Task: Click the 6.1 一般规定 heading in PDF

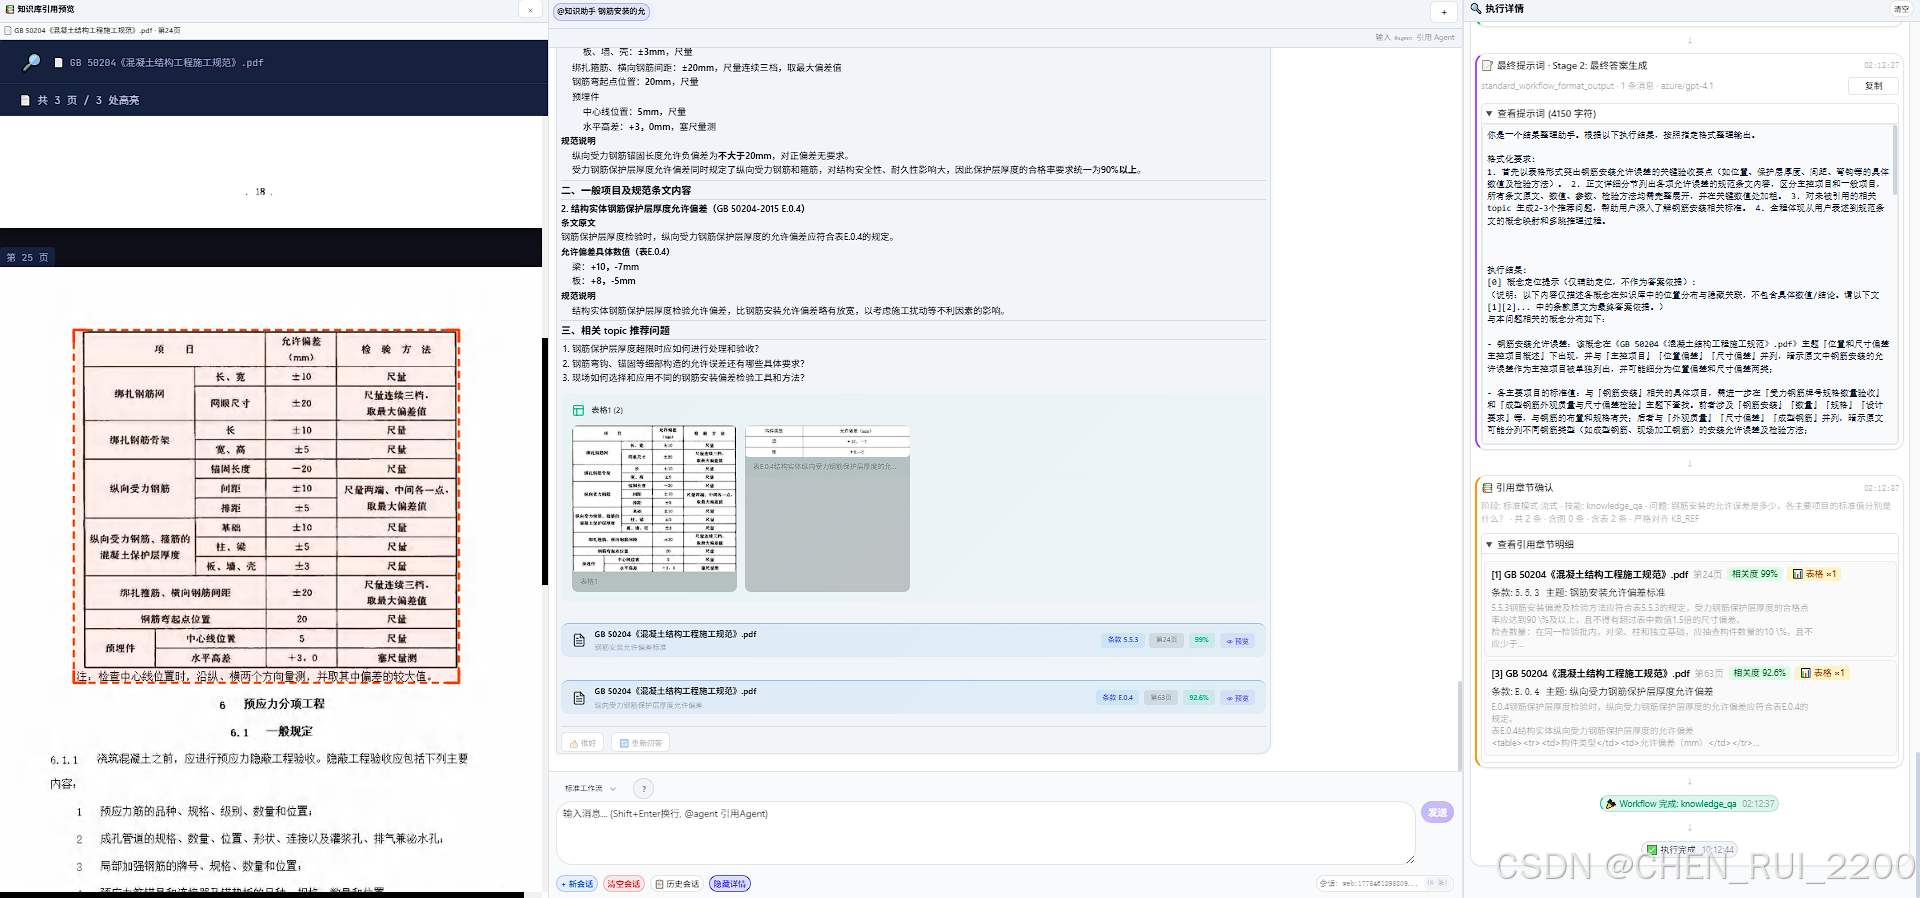Action: click(271, 732)
